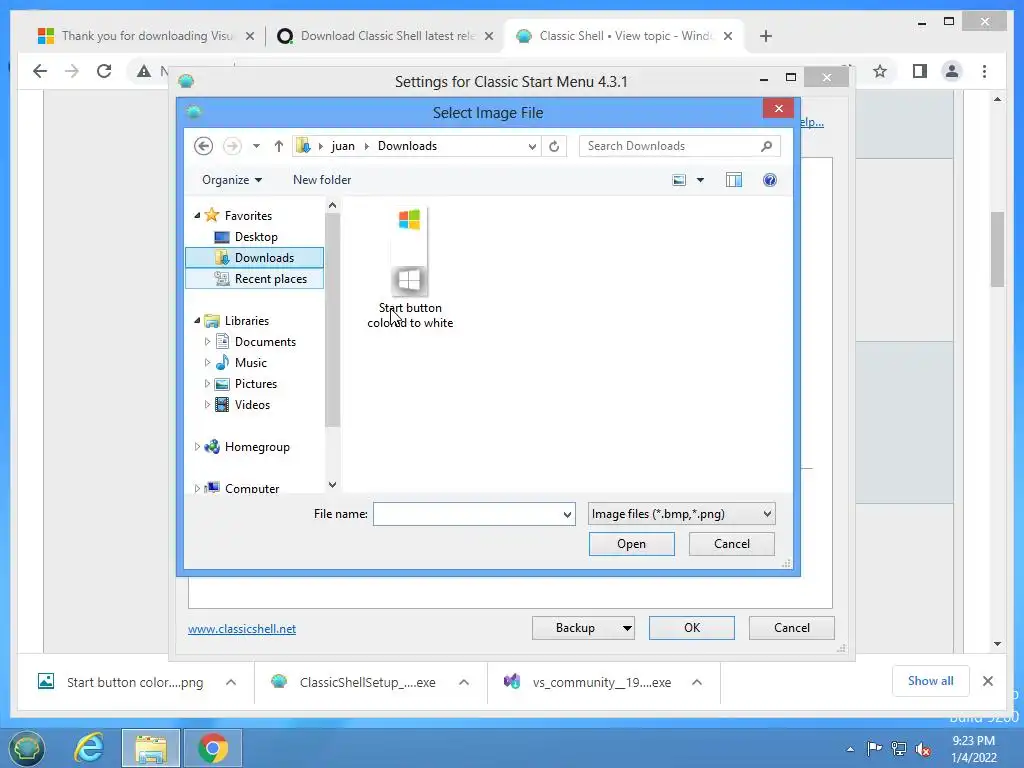Select Desktop in the navigation pane
This screenshot has width=1024, height=768.
click(256, 236)
